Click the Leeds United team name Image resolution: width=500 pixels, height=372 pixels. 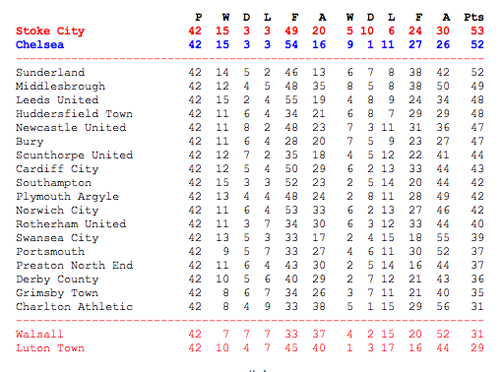tap(57, 100)
